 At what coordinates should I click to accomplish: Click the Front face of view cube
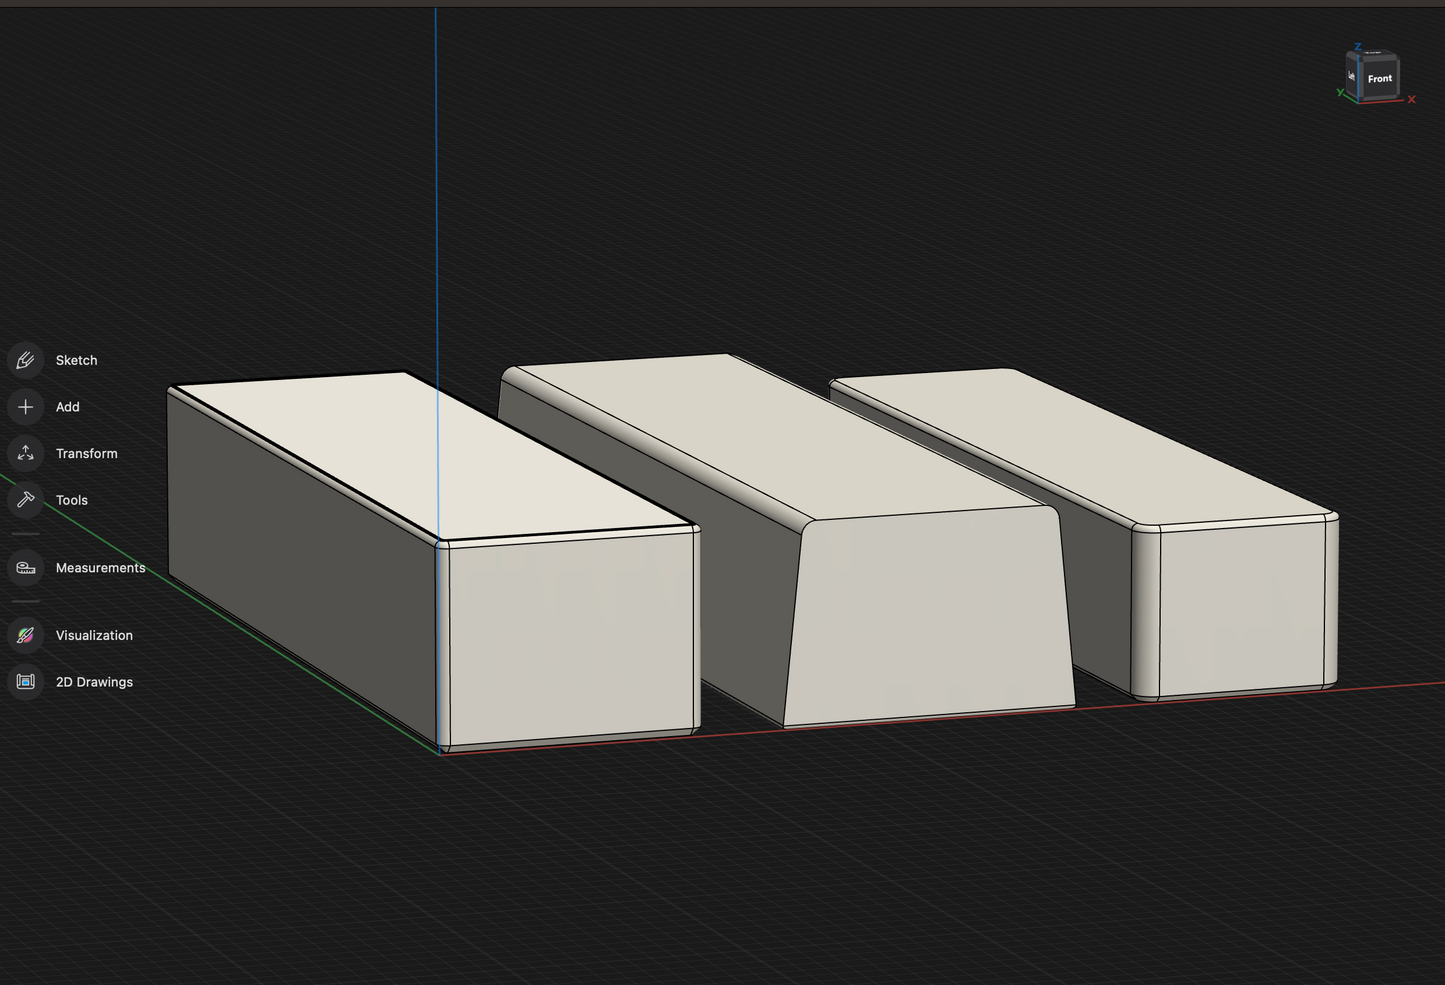(x=1380, y=79)
